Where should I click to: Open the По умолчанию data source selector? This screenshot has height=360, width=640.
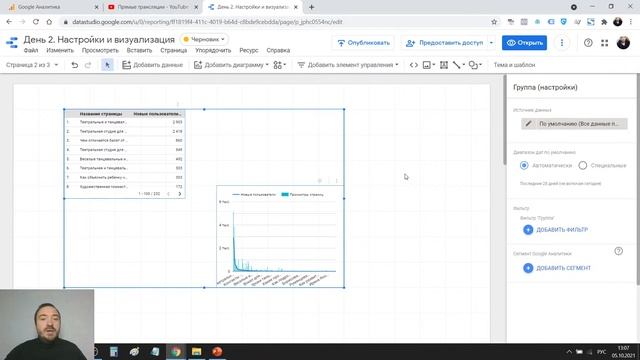coord(574,123)
